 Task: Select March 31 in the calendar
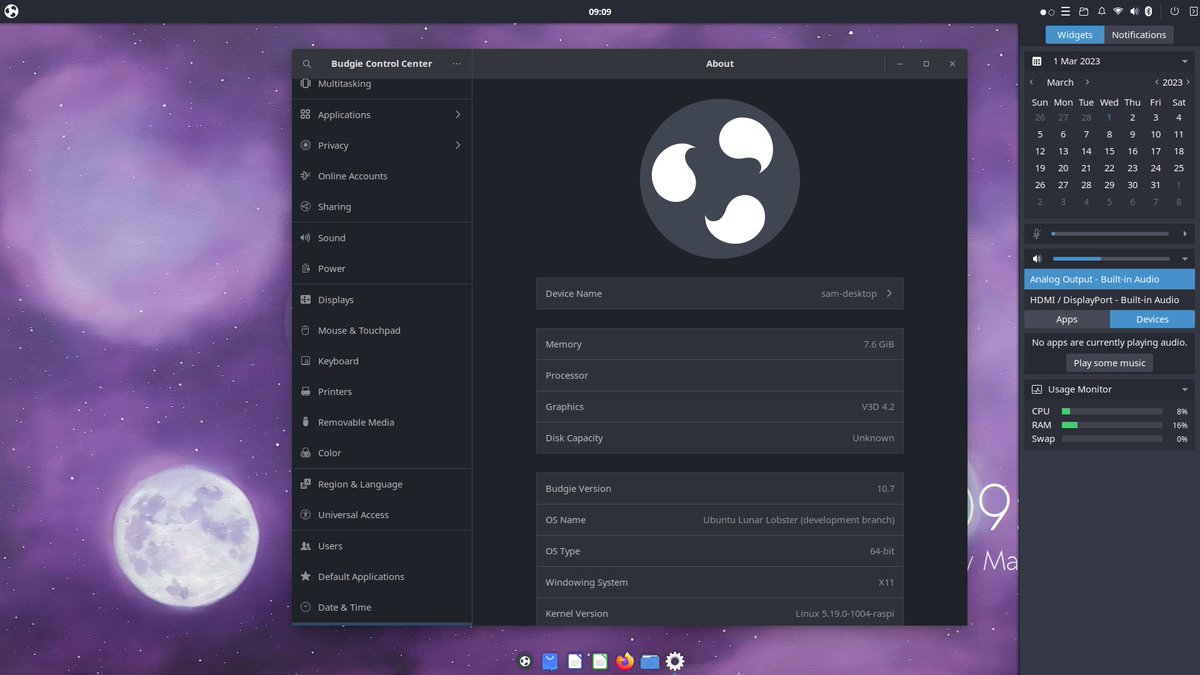(1155, 185)
